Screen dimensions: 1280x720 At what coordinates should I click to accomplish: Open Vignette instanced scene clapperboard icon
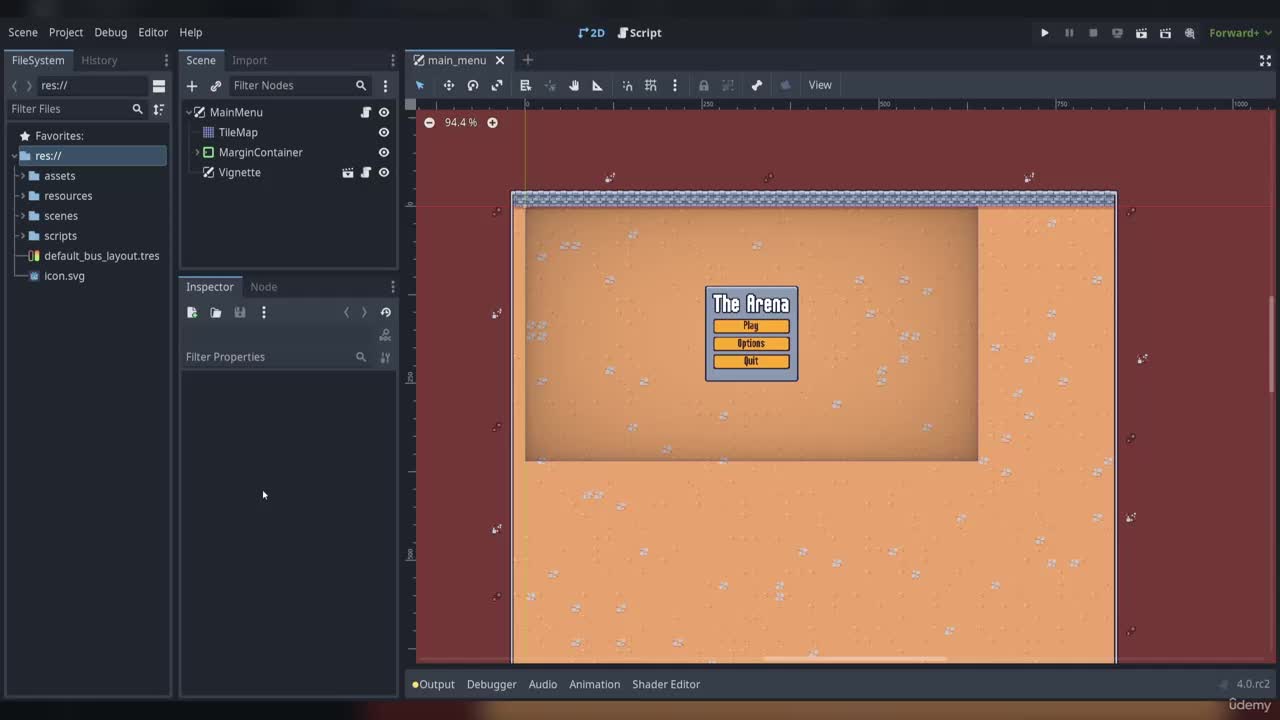click(x=348, y=173)
